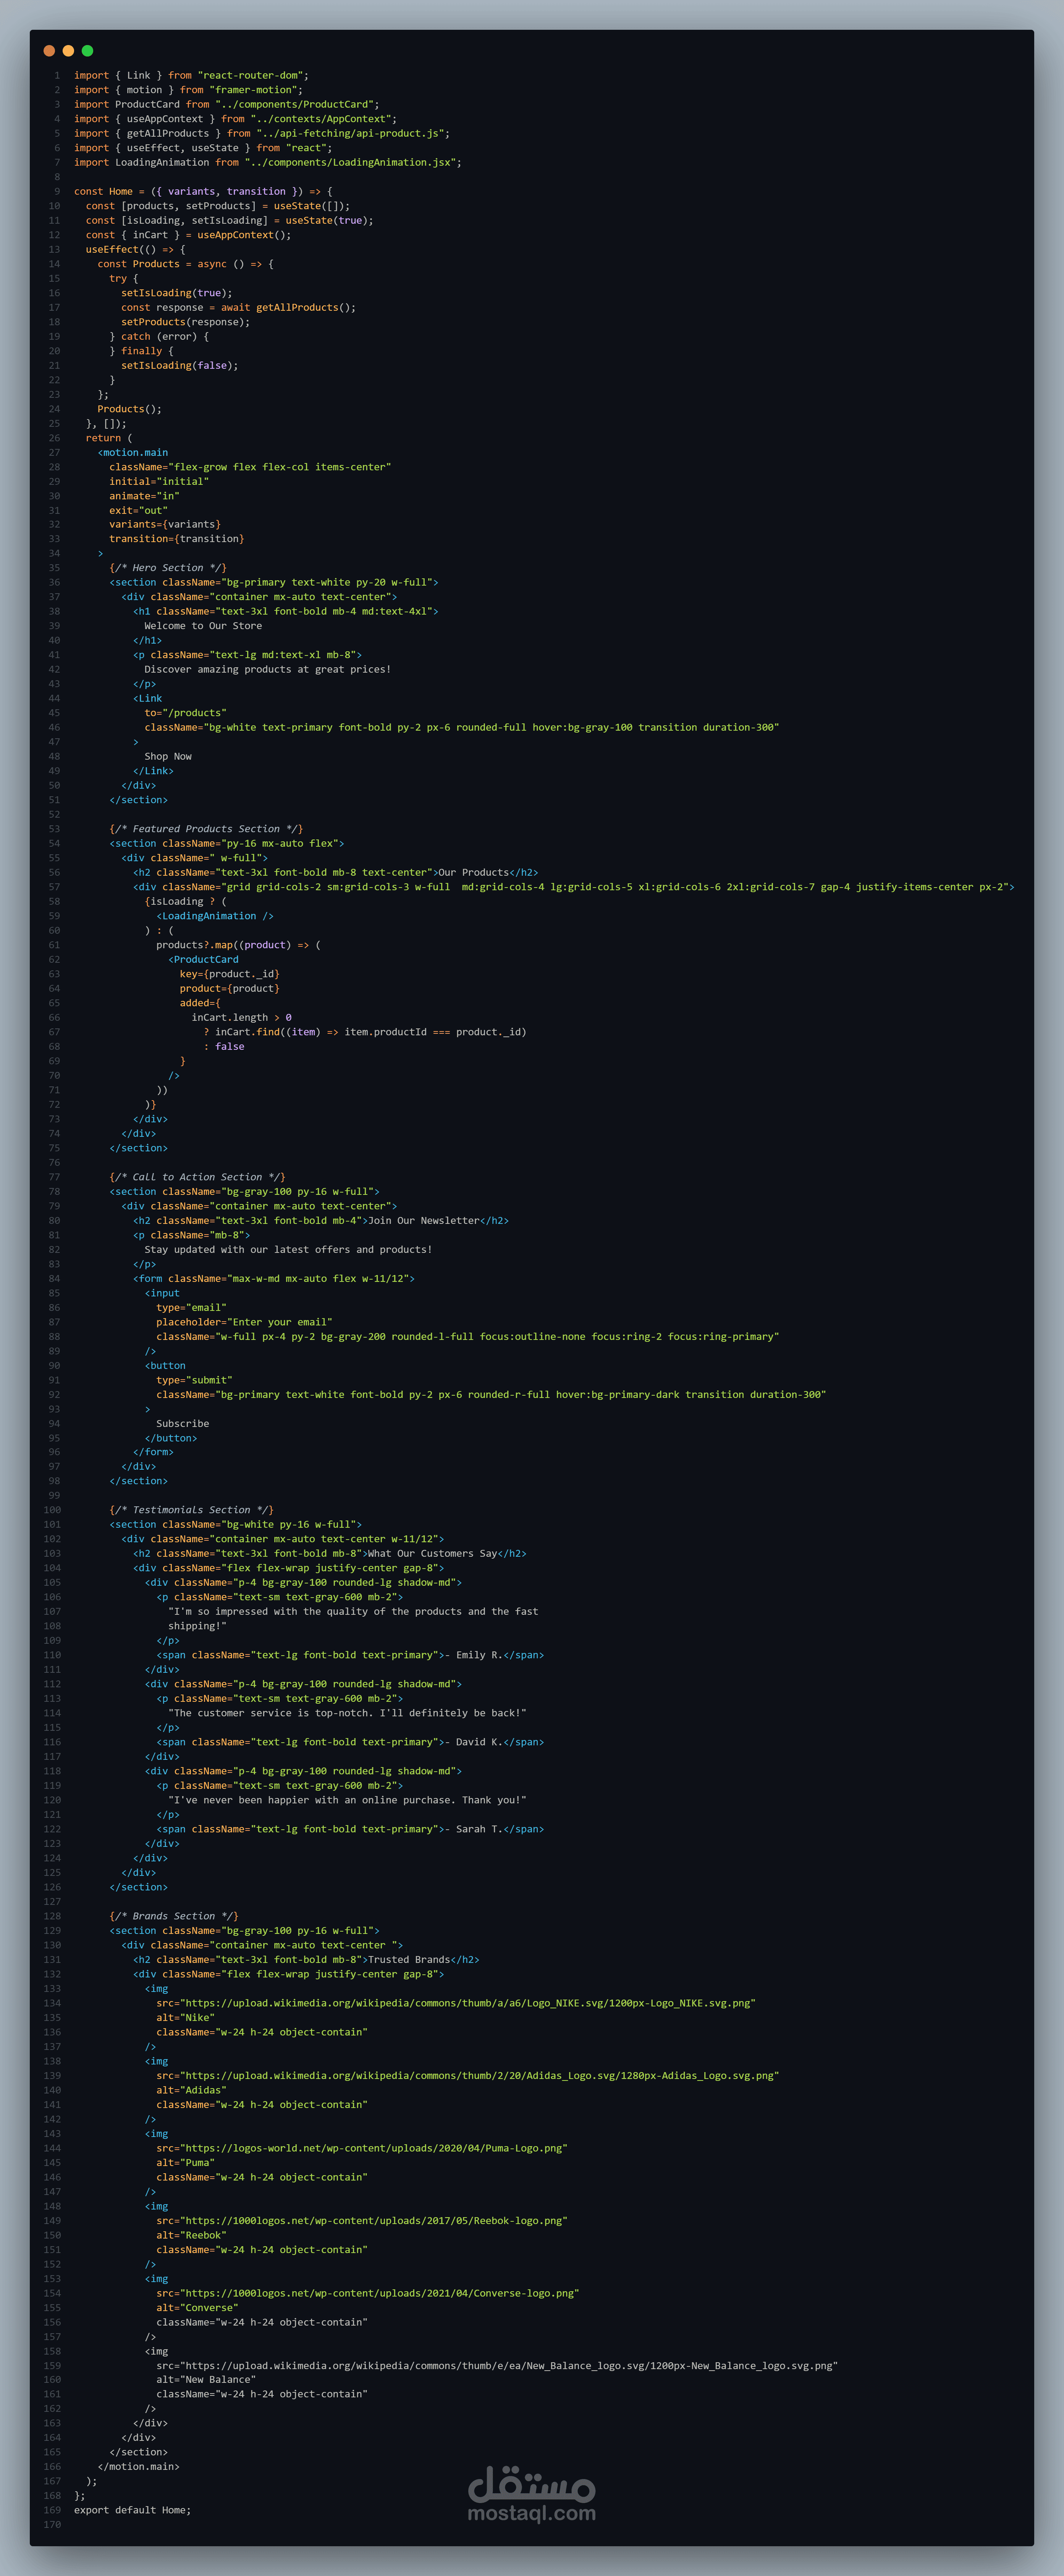
Task: Click the "setProducts(response);" statement
Action: (186, 322)
